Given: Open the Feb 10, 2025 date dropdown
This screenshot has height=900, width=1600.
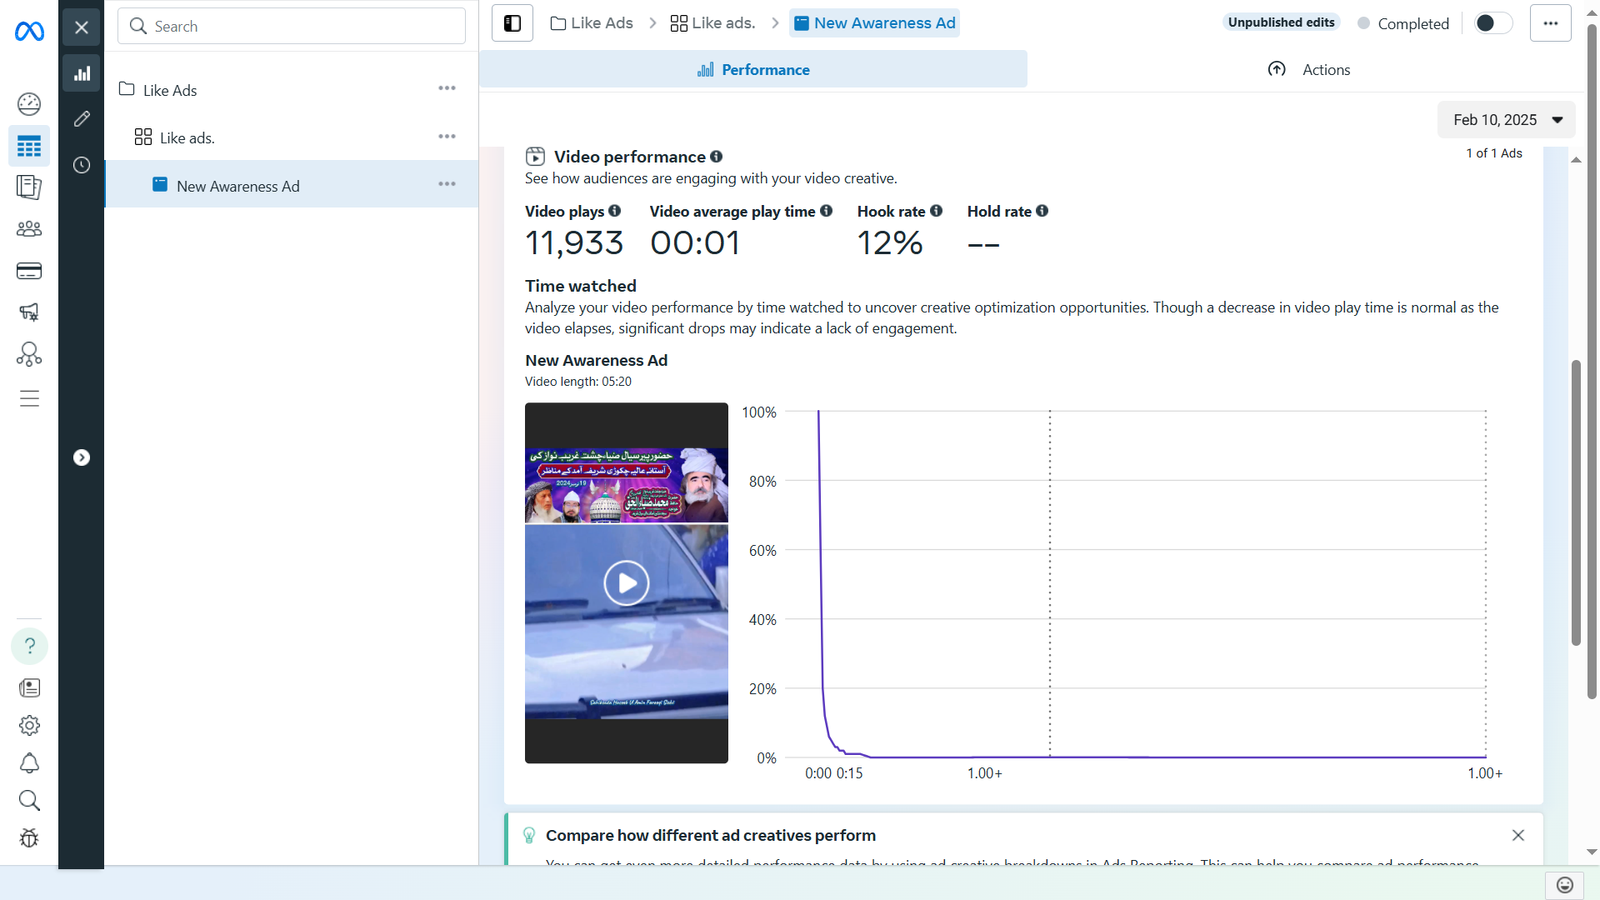Looking at the screenshot, I should pyautogui.click(x=1507, y=120).
